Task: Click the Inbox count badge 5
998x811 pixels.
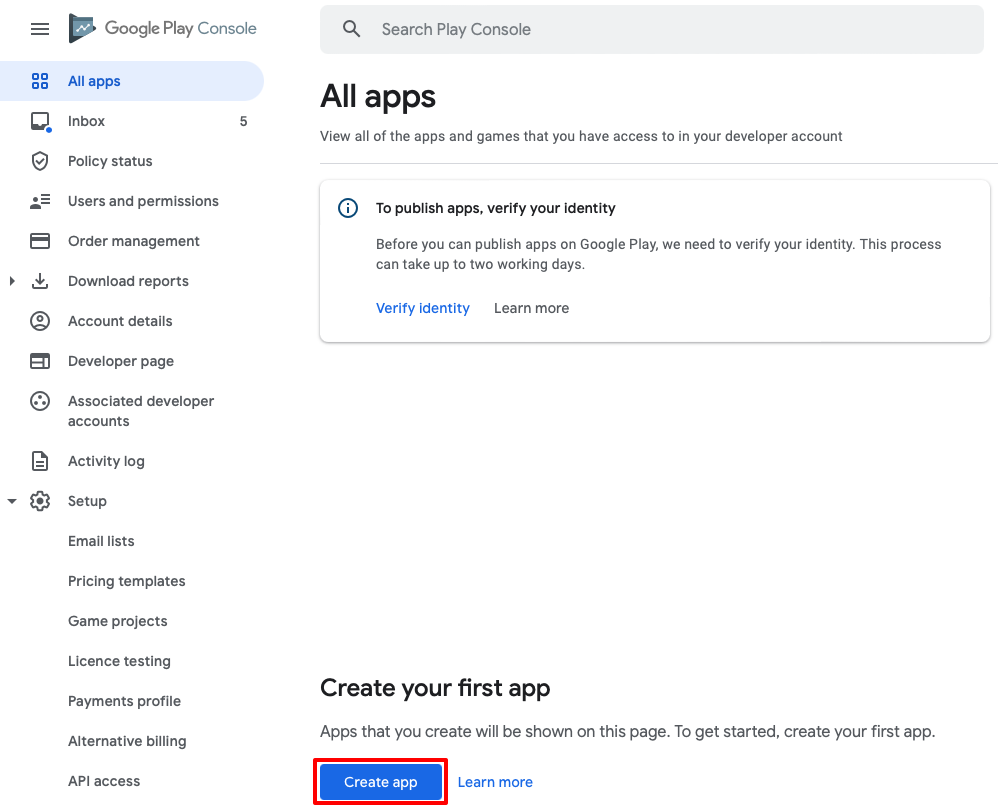Action: tap(243, 121)
